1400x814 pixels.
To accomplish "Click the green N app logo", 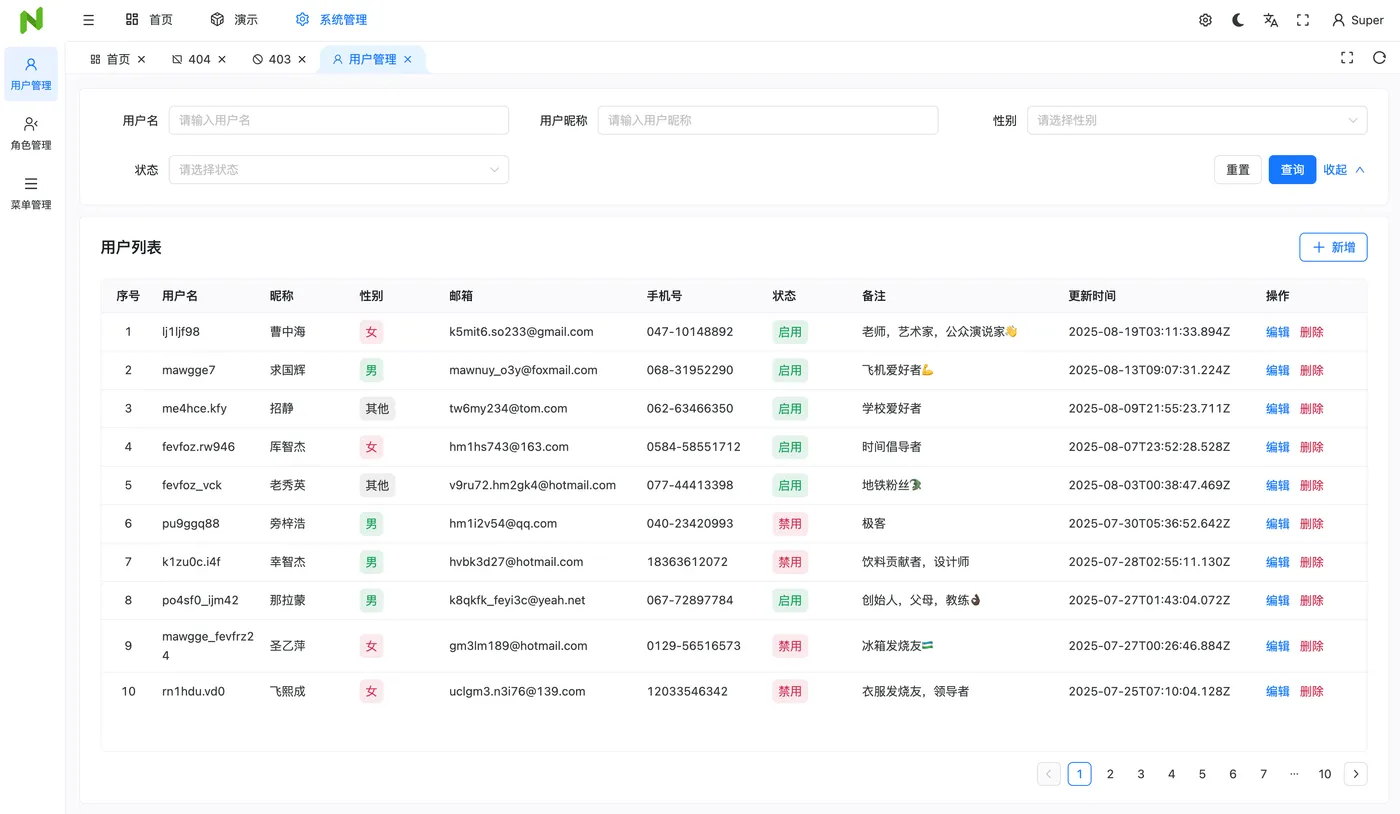I will 32,20.
